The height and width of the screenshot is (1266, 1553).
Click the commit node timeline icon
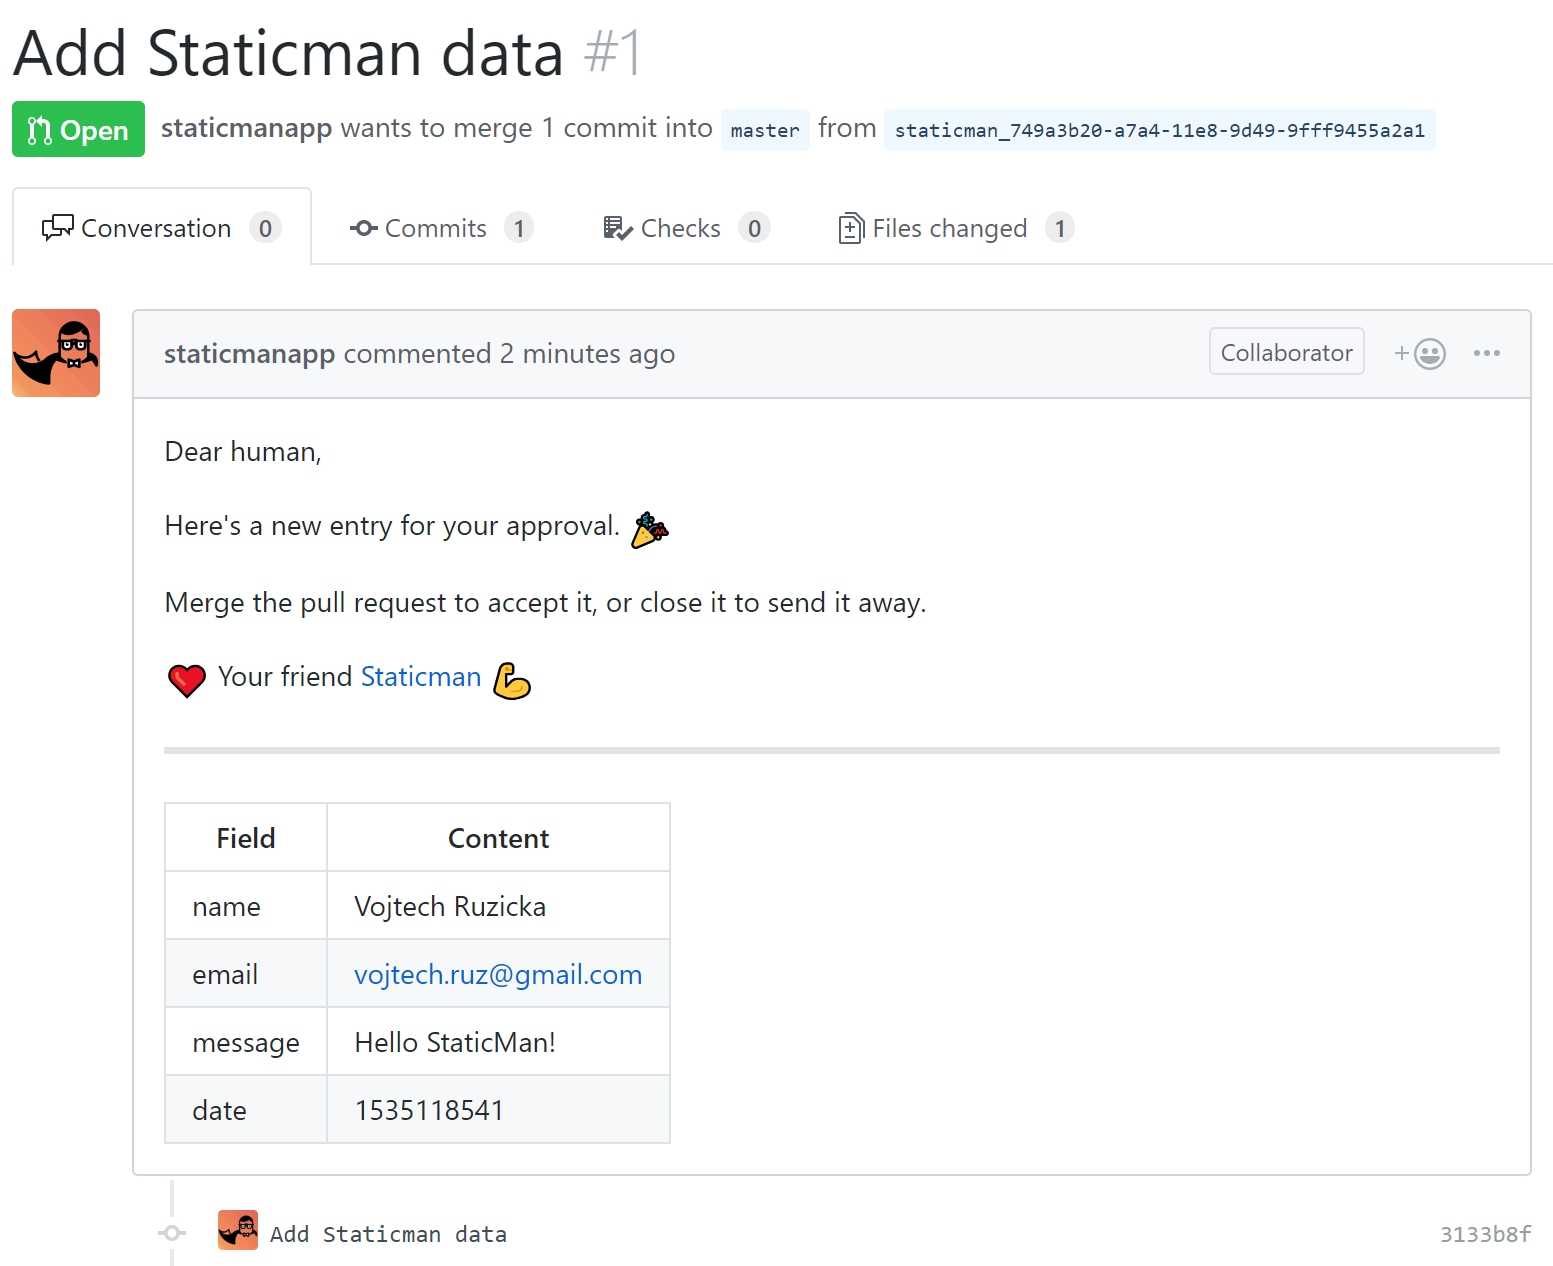click(172, 1233)
